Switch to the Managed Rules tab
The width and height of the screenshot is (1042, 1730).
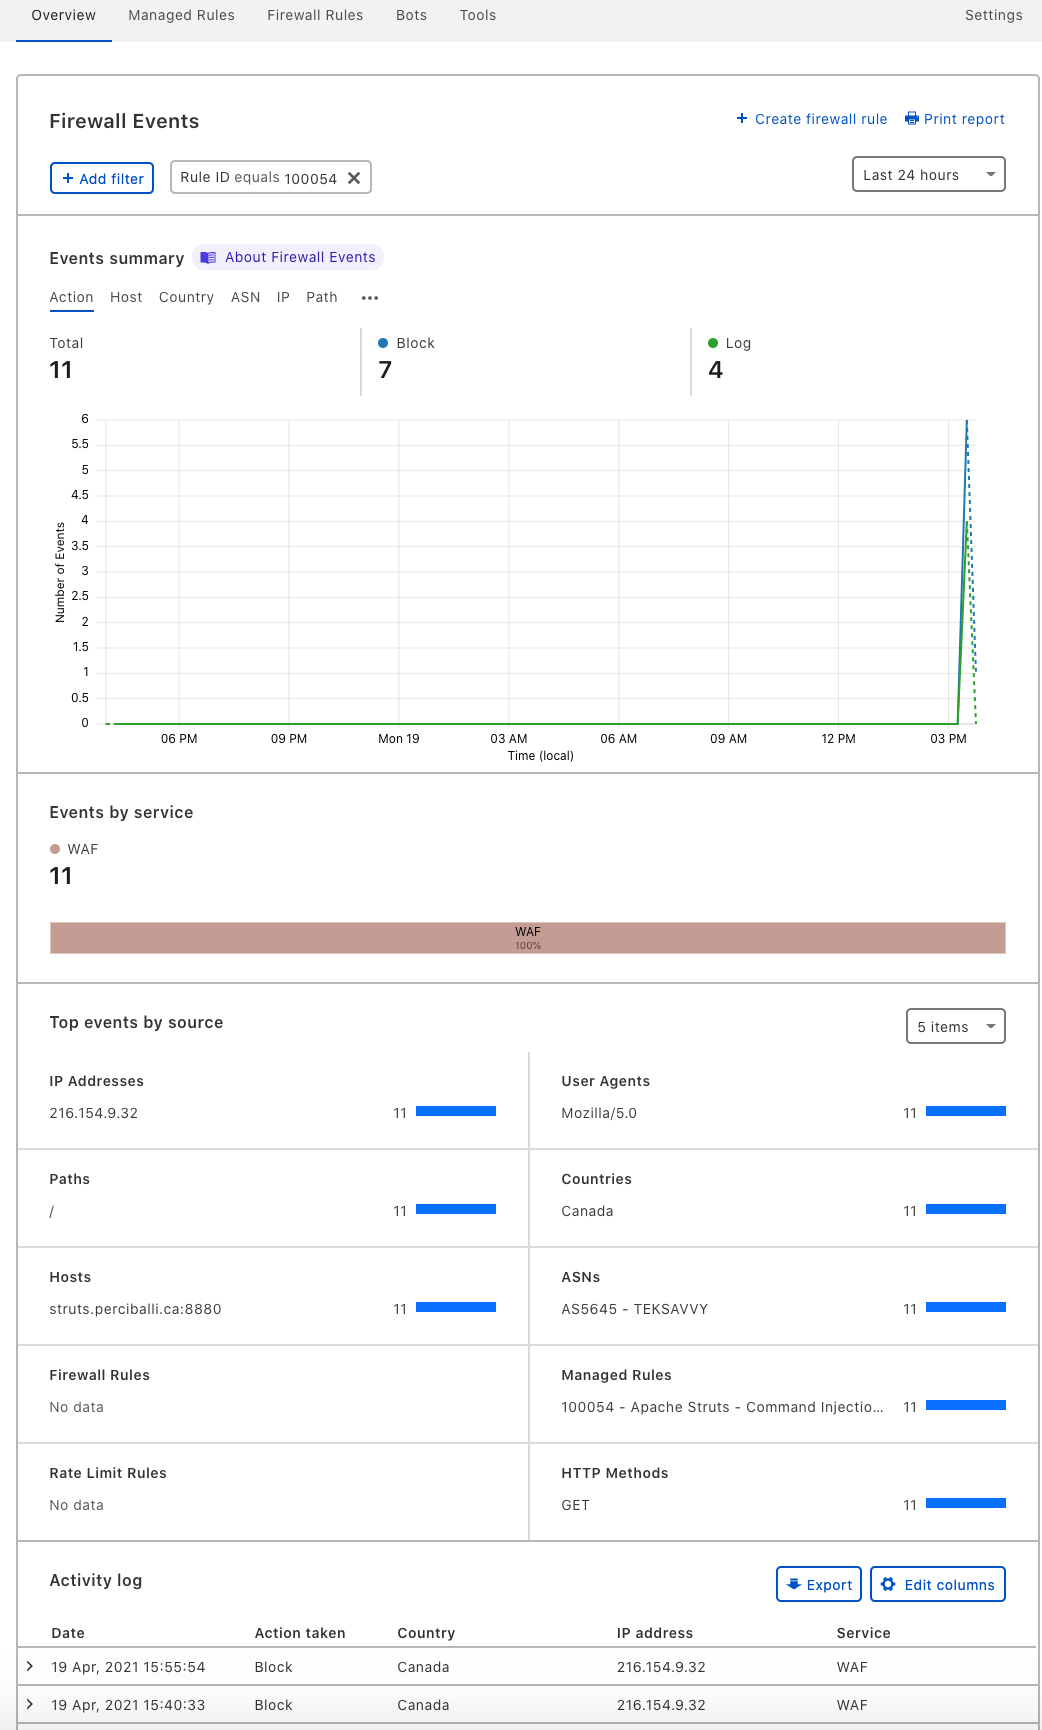[181, 16]
